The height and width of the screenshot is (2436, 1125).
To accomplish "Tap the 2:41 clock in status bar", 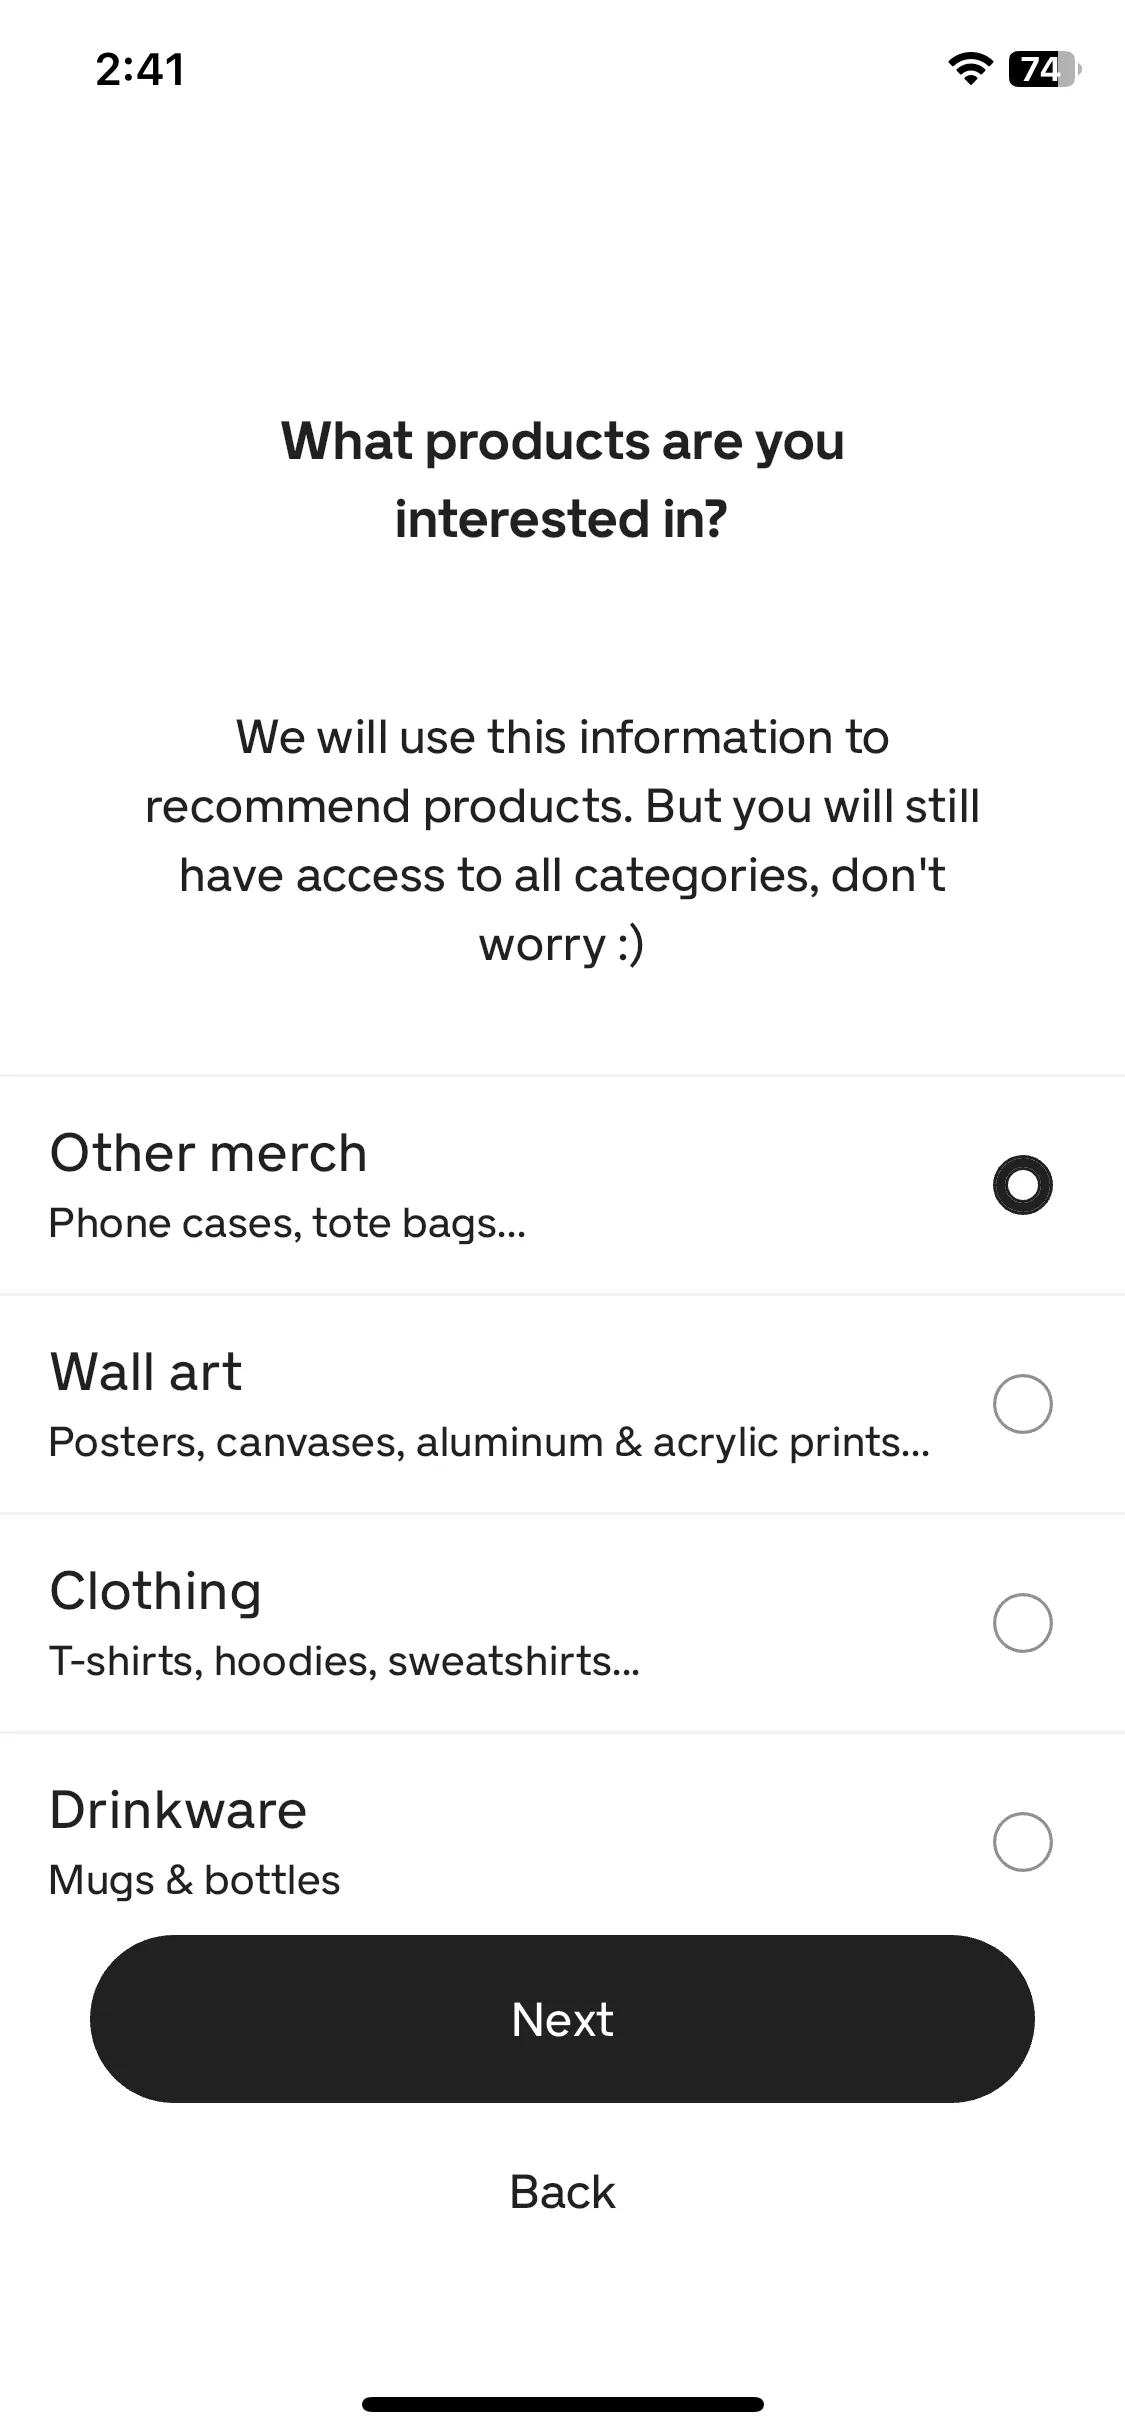I will coord(140,70).
